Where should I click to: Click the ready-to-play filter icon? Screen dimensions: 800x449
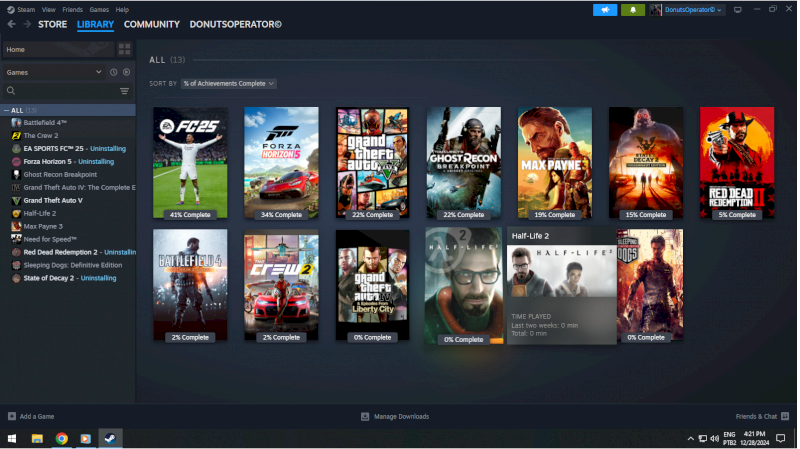coord(127,72)
